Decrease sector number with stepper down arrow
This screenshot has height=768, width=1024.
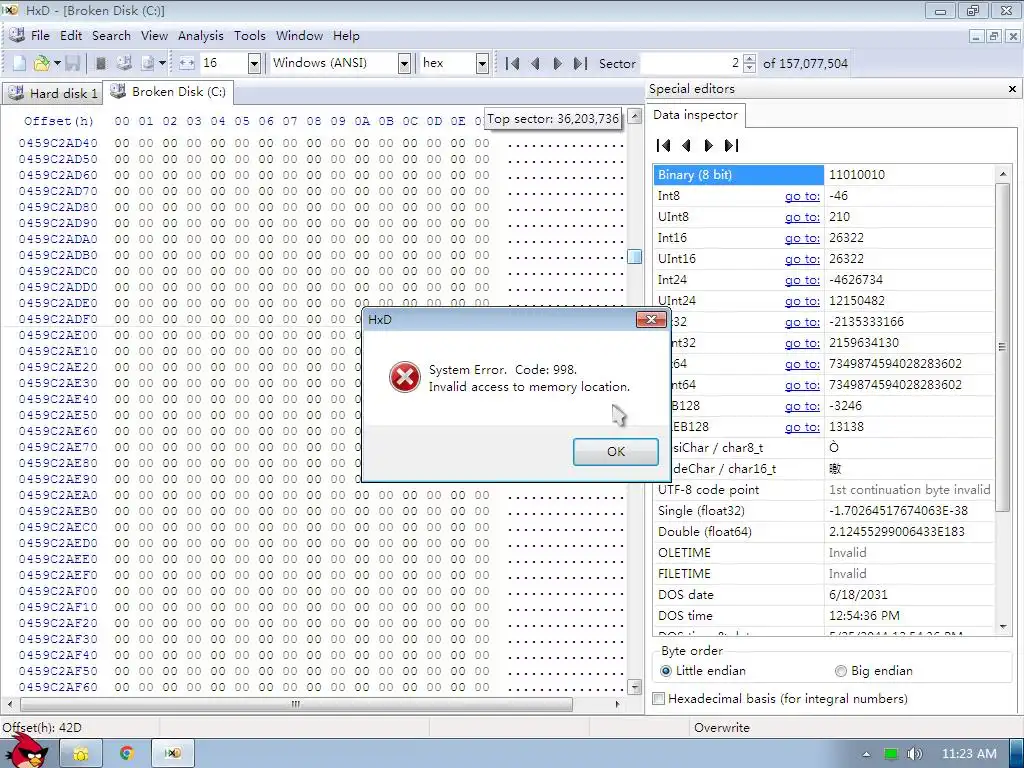(750, 68)
